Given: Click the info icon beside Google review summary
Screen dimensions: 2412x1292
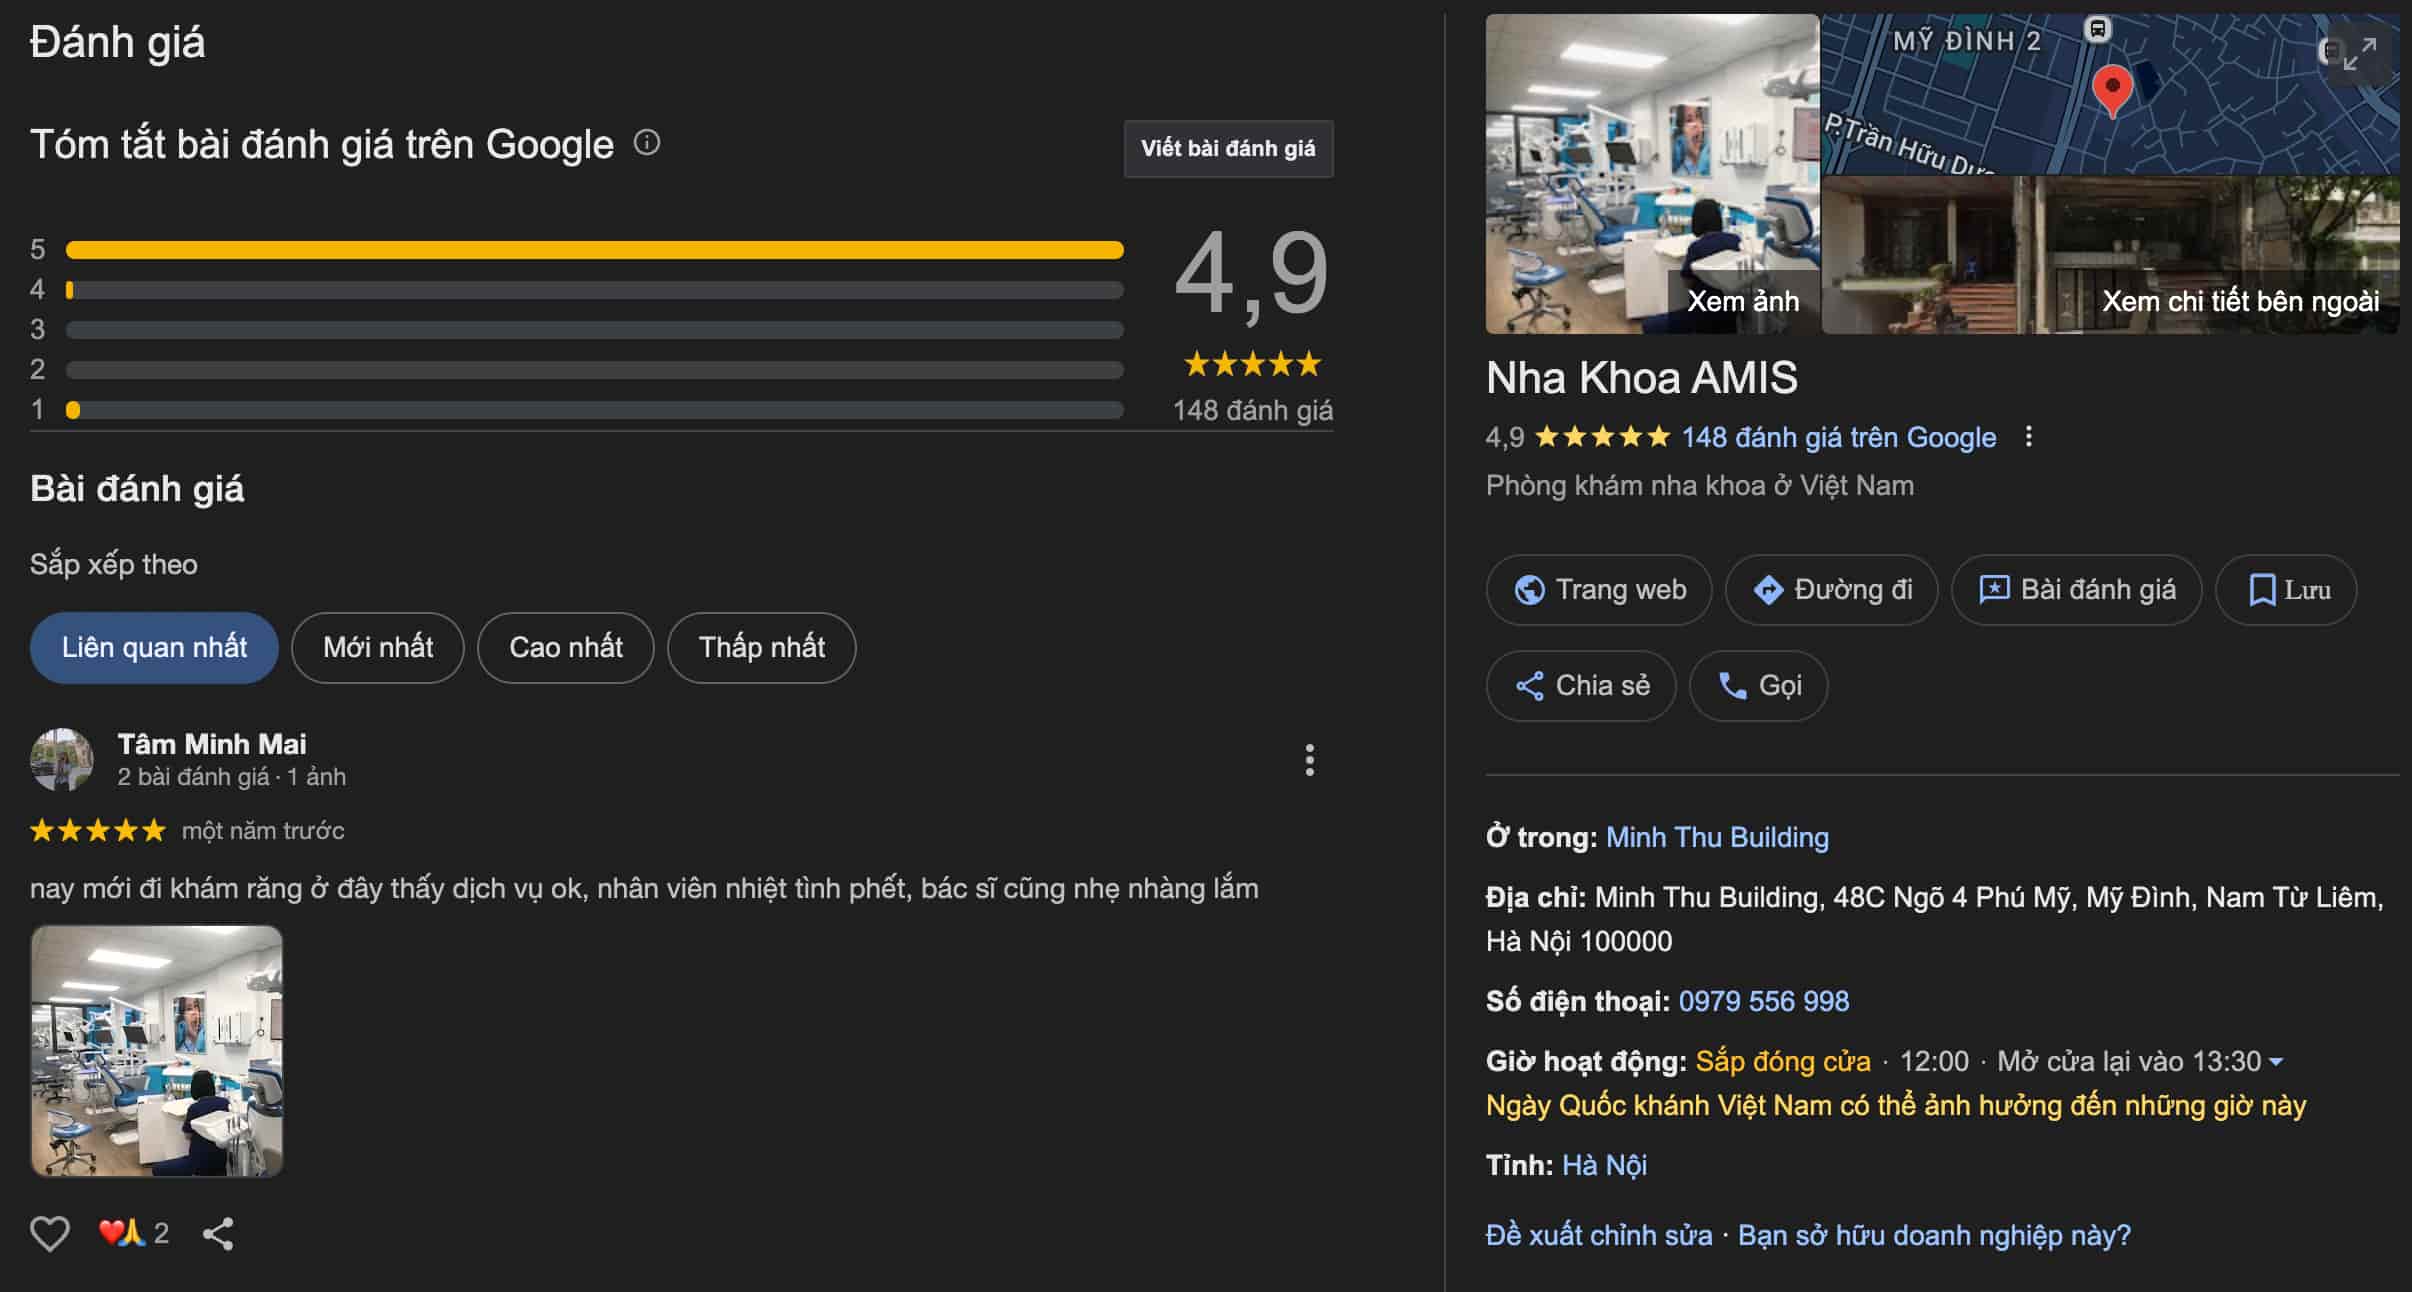Looking at the screenshot, I should point(647,143).
